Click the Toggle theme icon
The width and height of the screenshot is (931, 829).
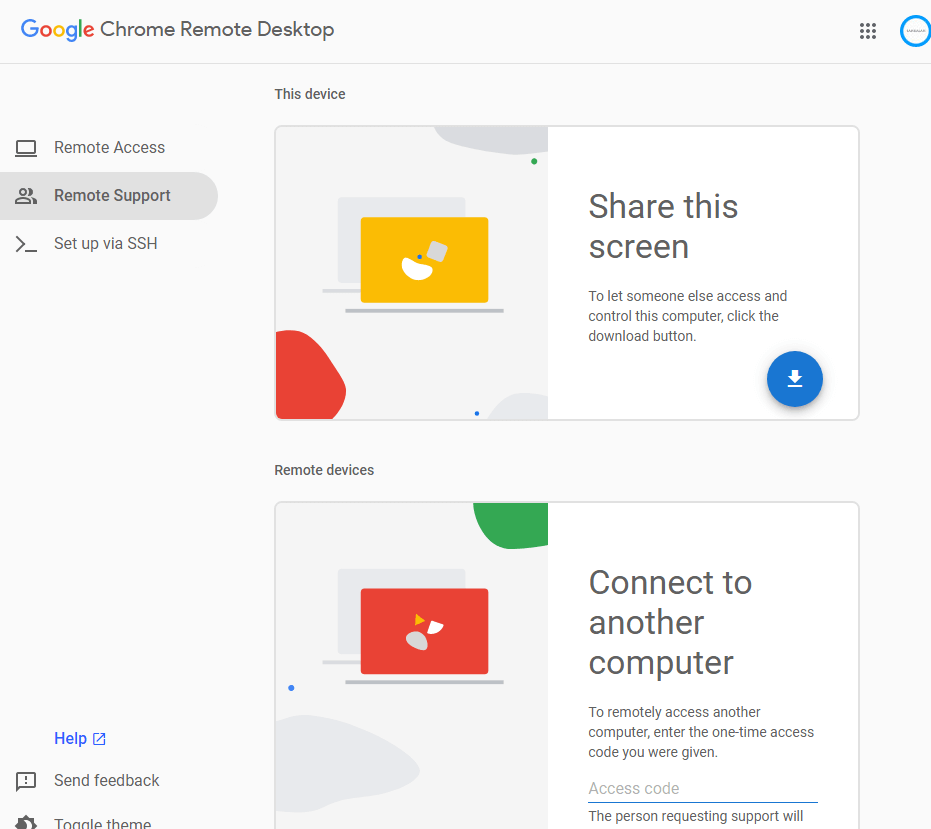click(26, 823)
